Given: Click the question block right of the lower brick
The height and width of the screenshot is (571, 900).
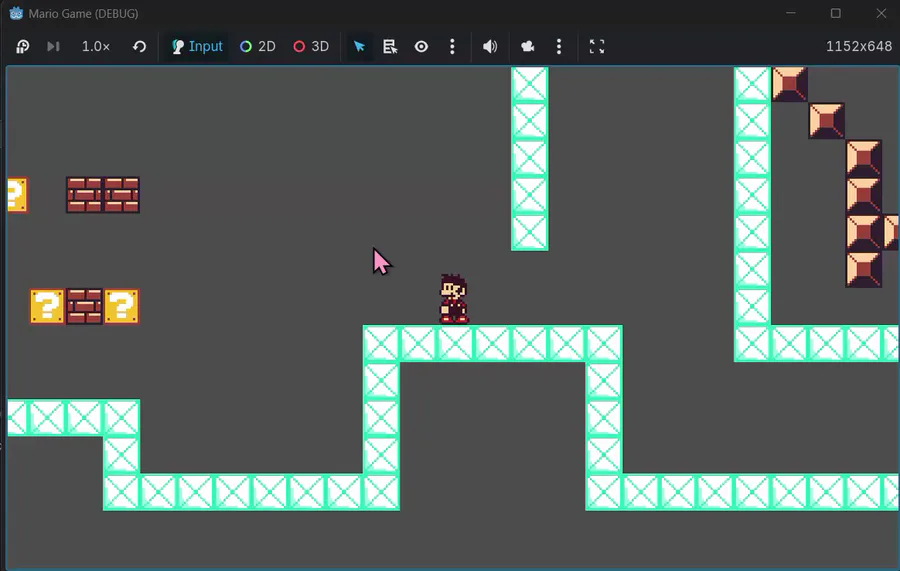Looking at the screenshot, I should [x=121, y=306].
